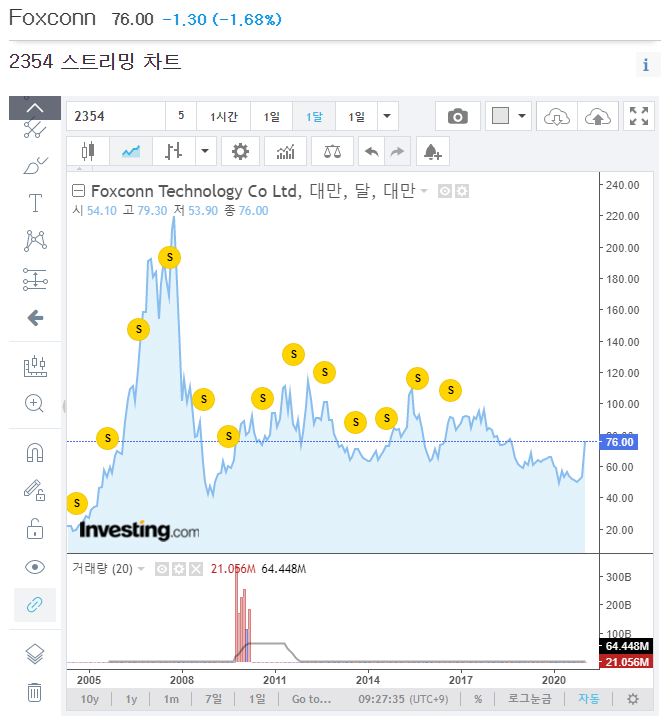Viewport: 670px width, 723px height.
Task: Switch to area line chart style
Action: (x=131, y=151)
